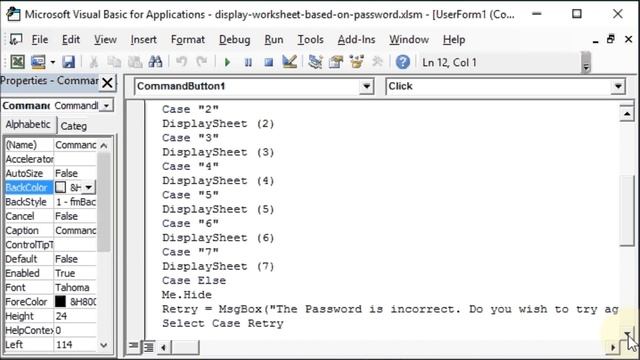Screen dimensions: 640x360
Task: Switch to the Alphabetic properties tab
Action: pos(28,124)
